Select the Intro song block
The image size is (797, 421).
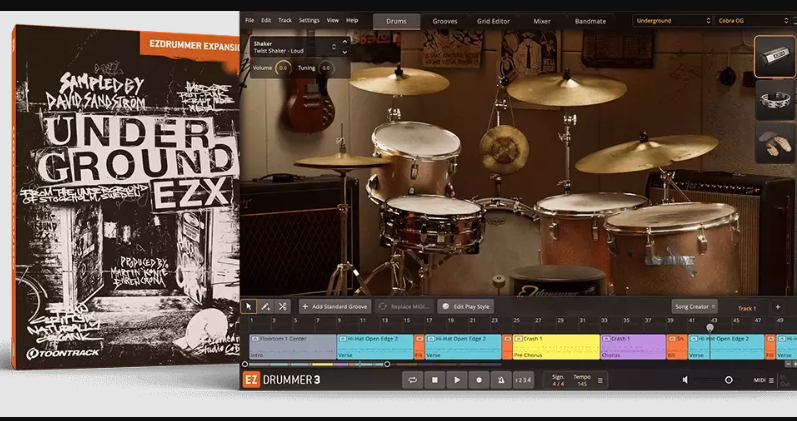[293, 347]
